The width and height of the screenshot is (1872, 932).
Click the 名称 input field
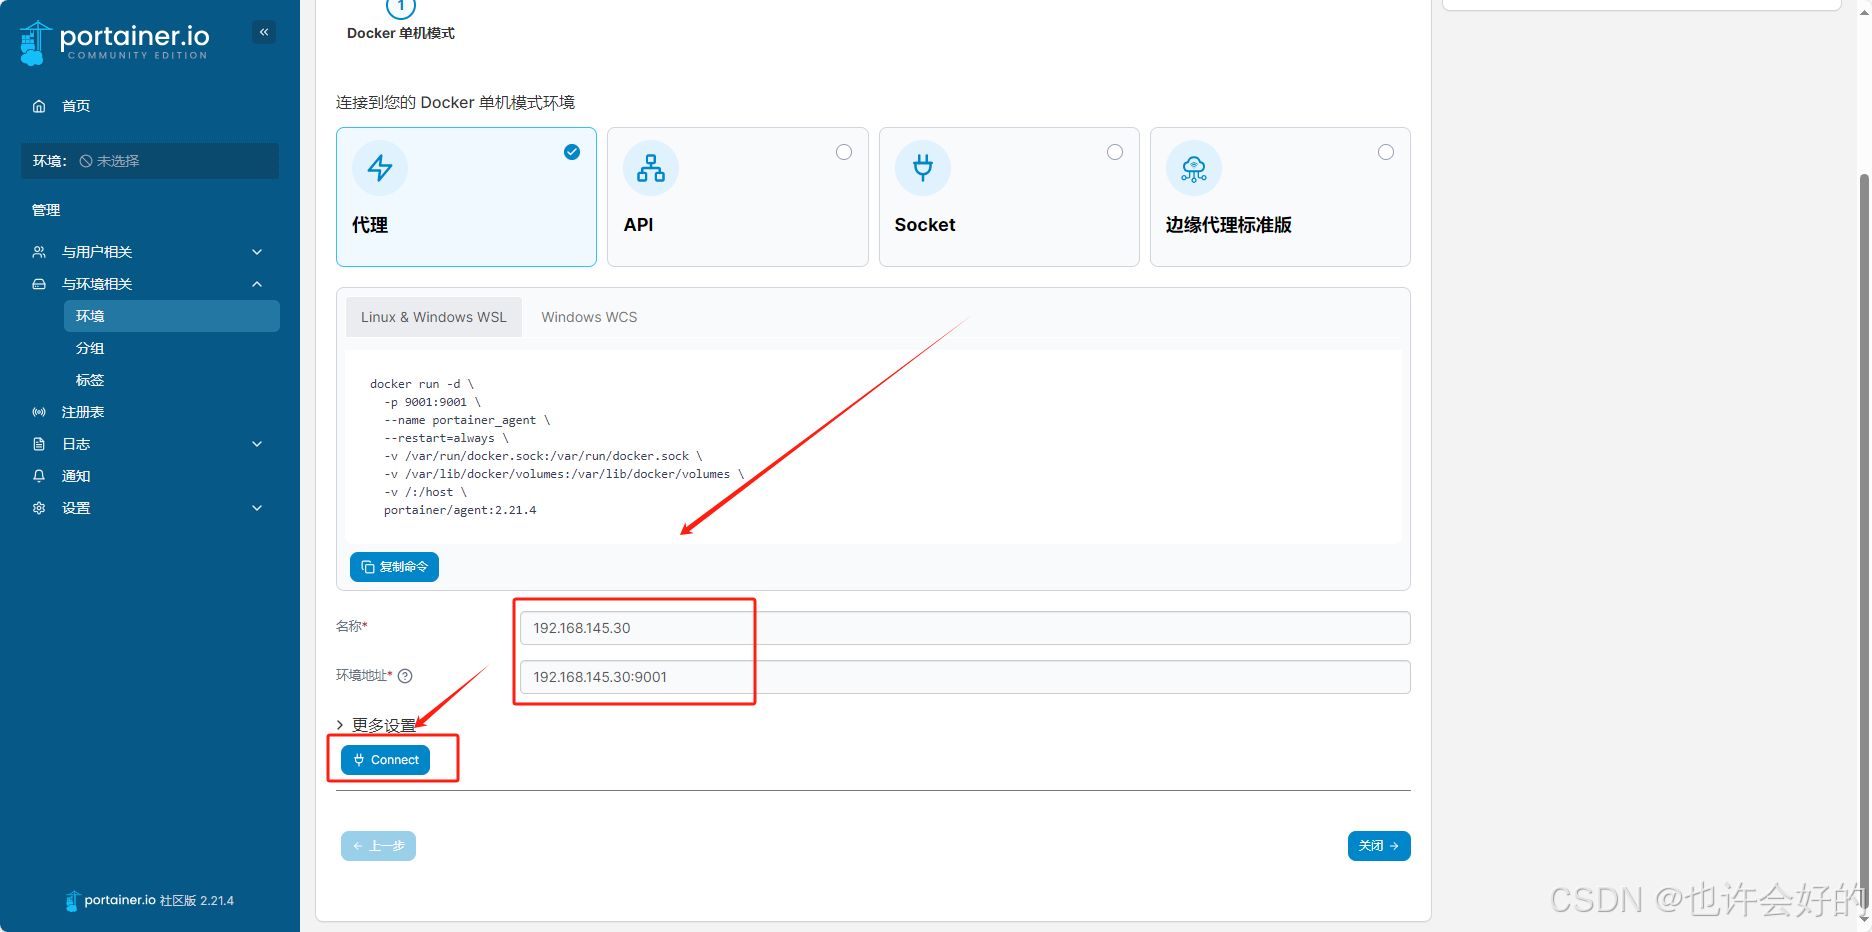coord(965,628)
